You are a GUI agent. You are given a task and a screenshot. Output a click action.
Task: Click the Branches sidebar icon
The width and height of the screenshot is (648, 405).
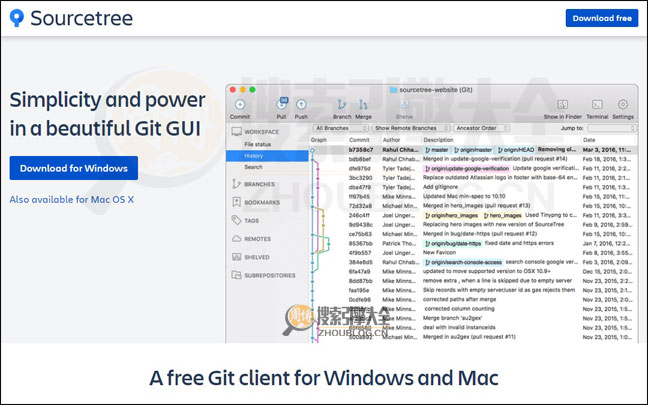click(x=236, y=184)
